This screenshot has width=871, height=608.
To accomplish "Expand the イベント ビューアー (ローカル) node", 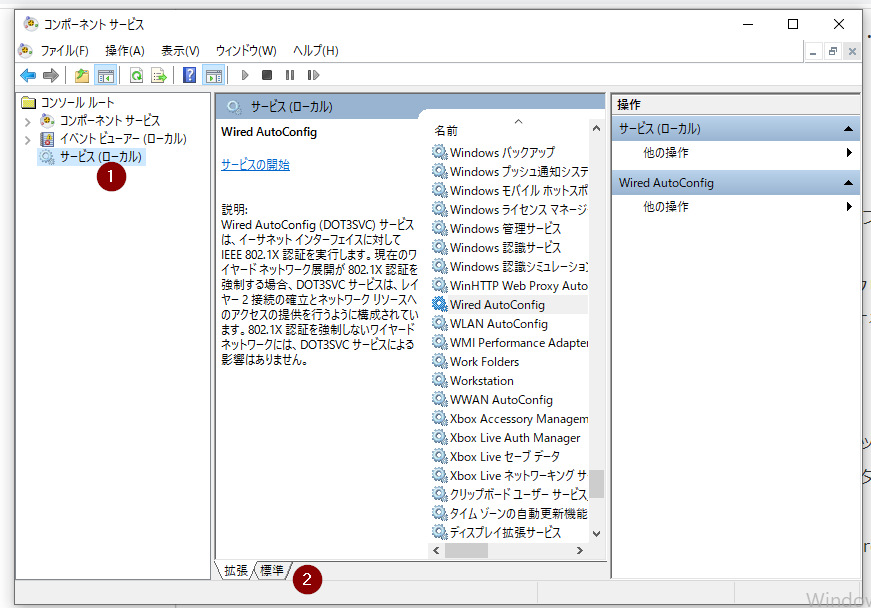I will click(27, 139).
